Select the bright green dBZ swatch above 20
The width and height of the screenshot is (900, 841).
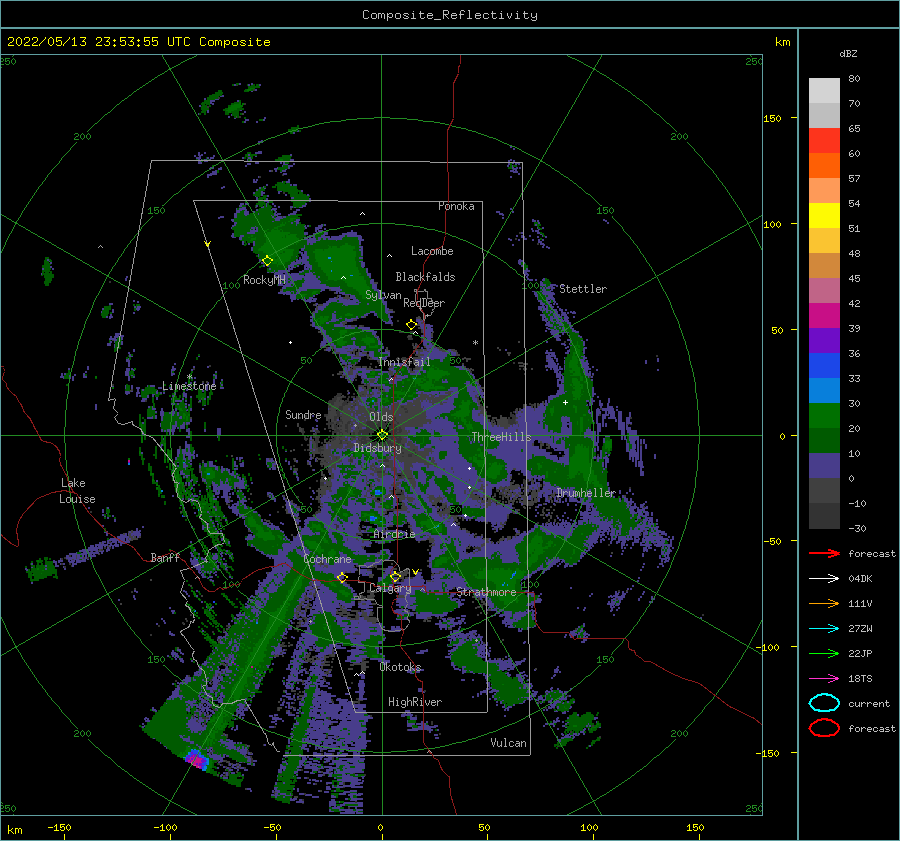tap(824, 416)
